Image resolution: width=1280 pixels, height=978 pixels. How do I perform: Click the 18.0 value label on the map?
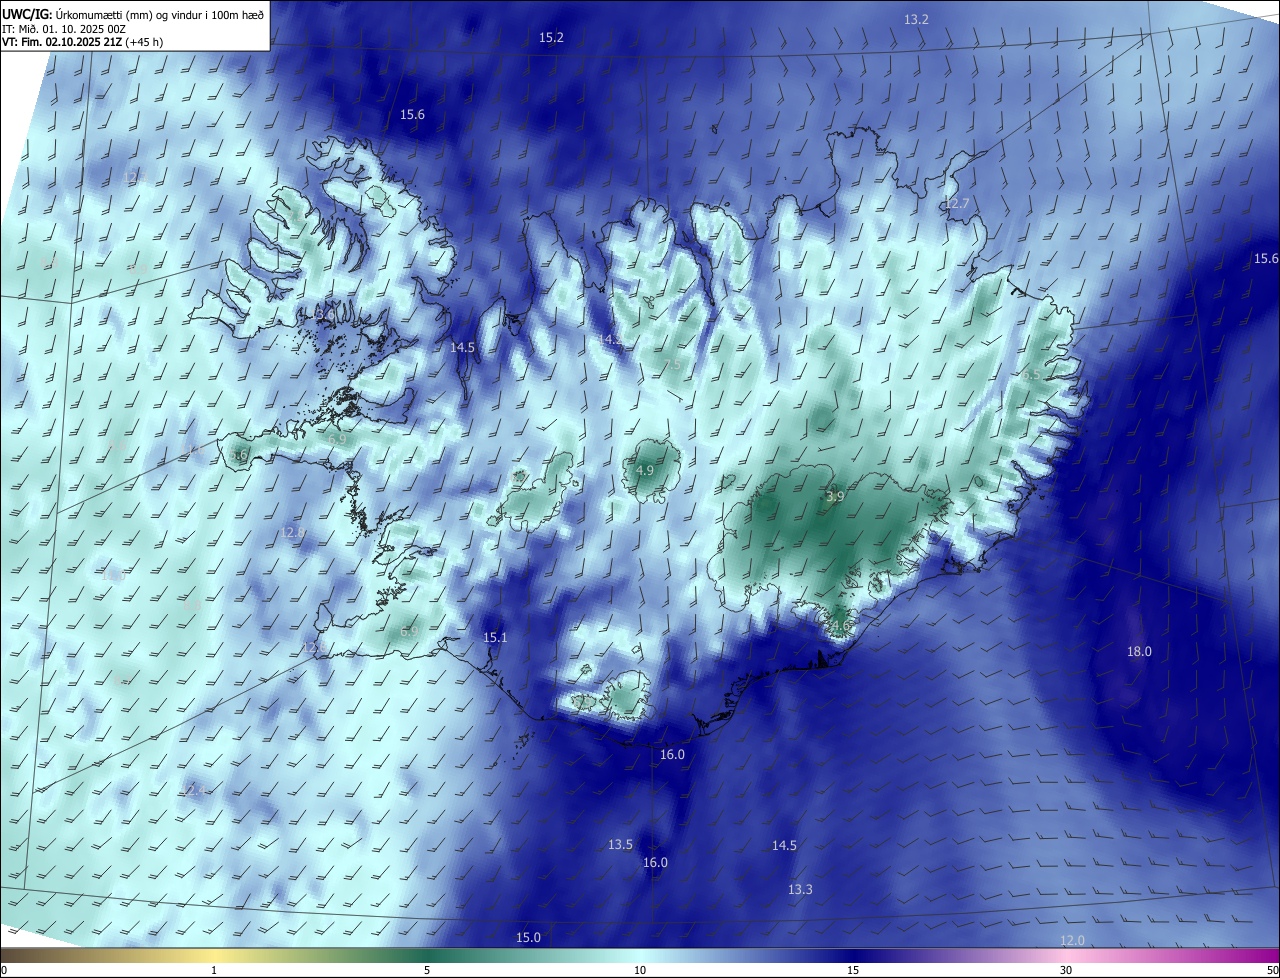pos(1139,651)
